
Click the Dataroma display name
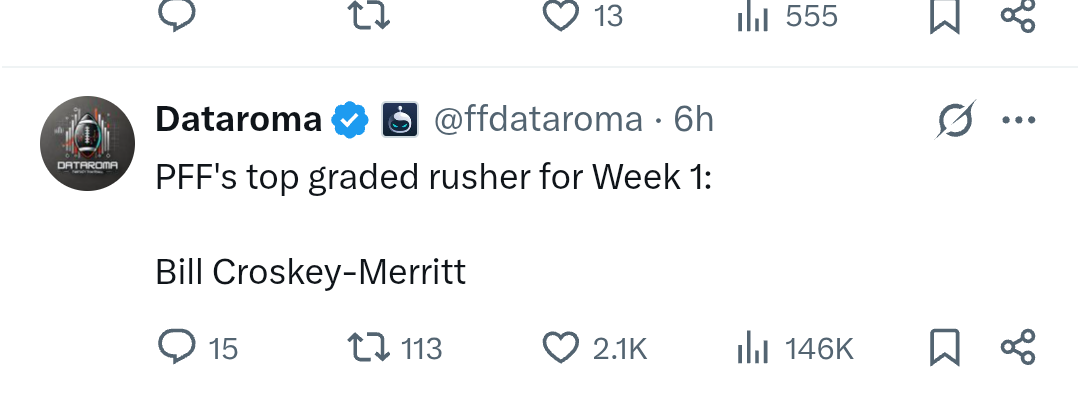[x=238, y=119]
